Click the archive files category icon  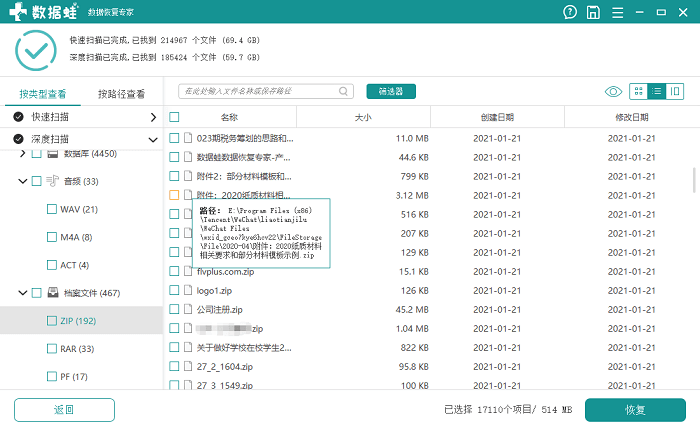53,292
